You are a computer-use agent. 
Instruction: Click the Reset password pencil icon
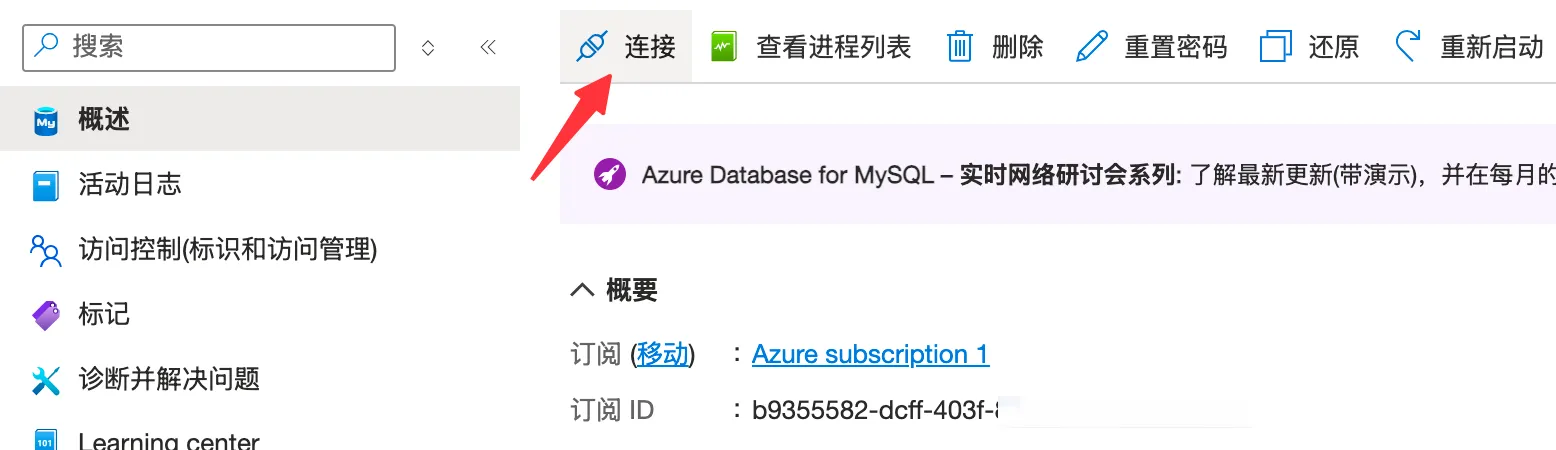pos(1091,46)
